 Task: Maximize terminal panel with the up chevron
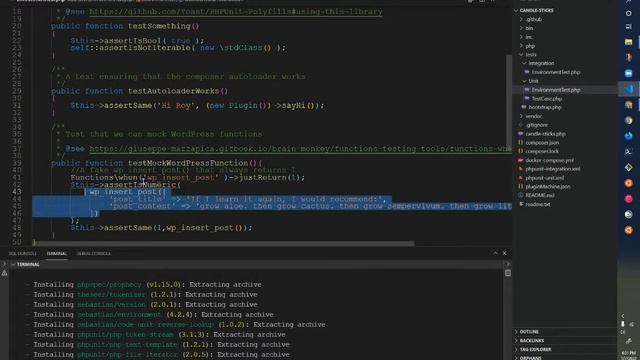[x=495, y=253]
